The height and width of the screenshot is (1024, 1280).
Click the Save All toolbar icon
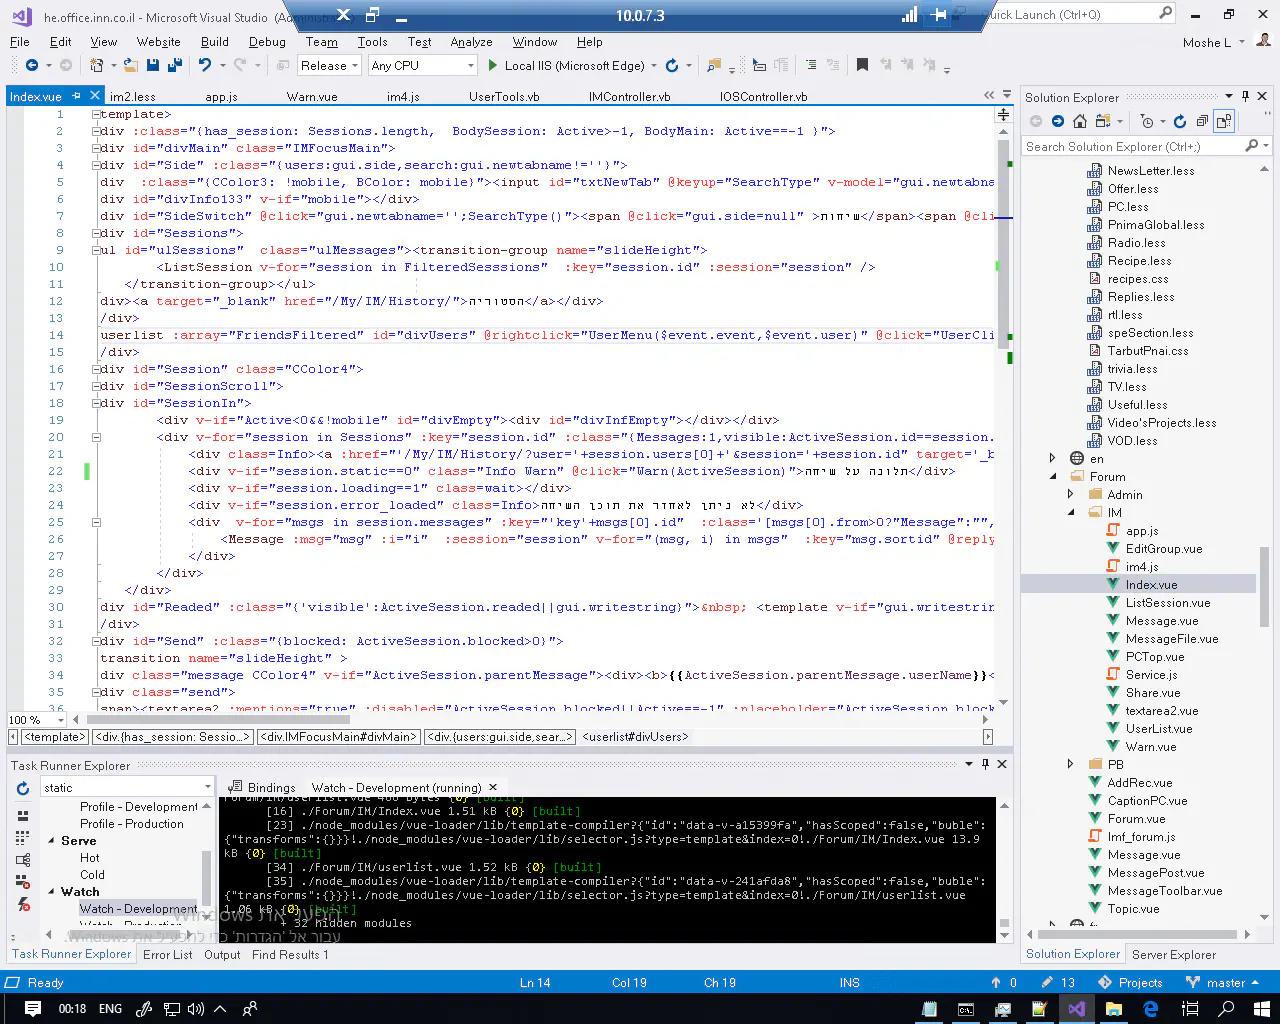[x=174, y=65]
